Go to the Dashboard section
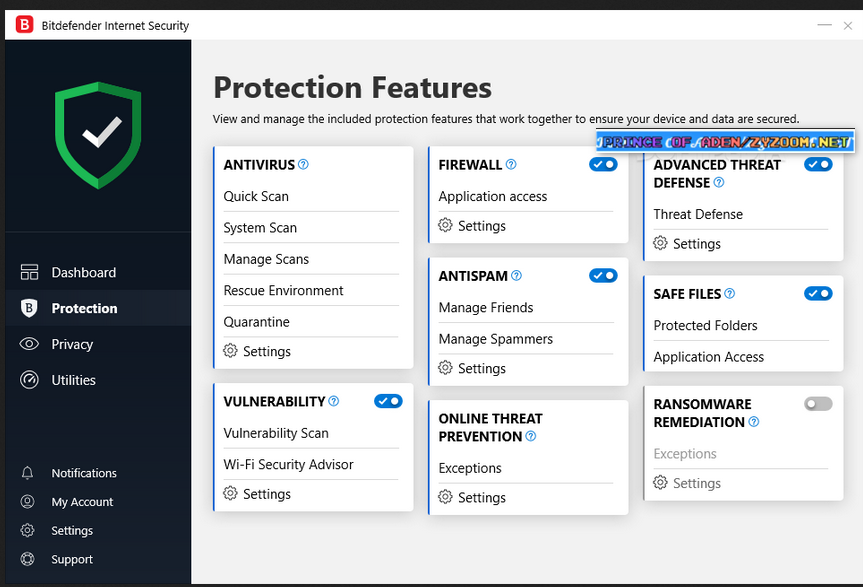The width and height of the screenshot is (863, 587). coord(98,272)
